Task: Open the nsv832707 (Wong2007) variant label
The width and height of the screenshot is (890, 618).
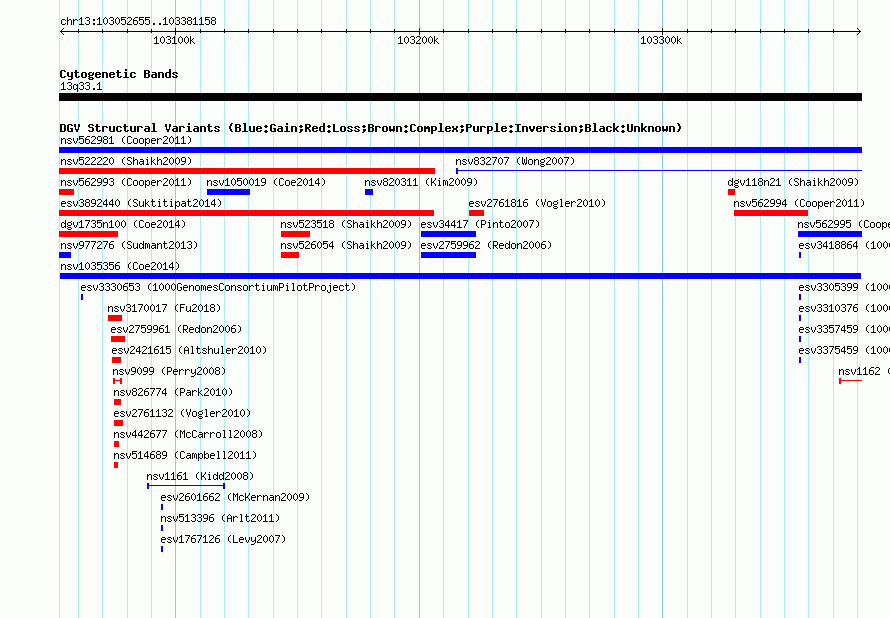Action: [515, 161]
